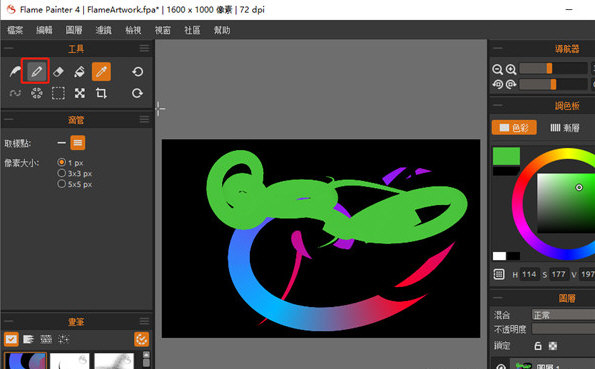
Task: Click the green foreground color swatch
Action: click(x=506, y=156)
